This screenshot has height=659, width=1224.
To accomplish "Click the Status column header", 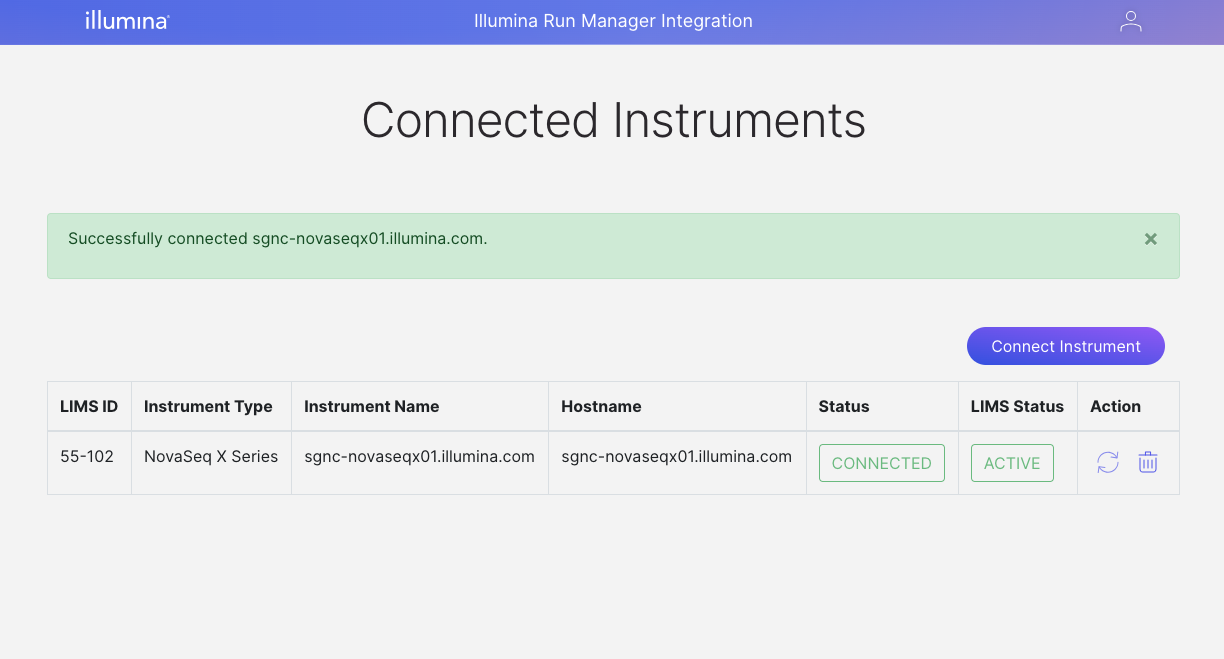I will [844, 406].
